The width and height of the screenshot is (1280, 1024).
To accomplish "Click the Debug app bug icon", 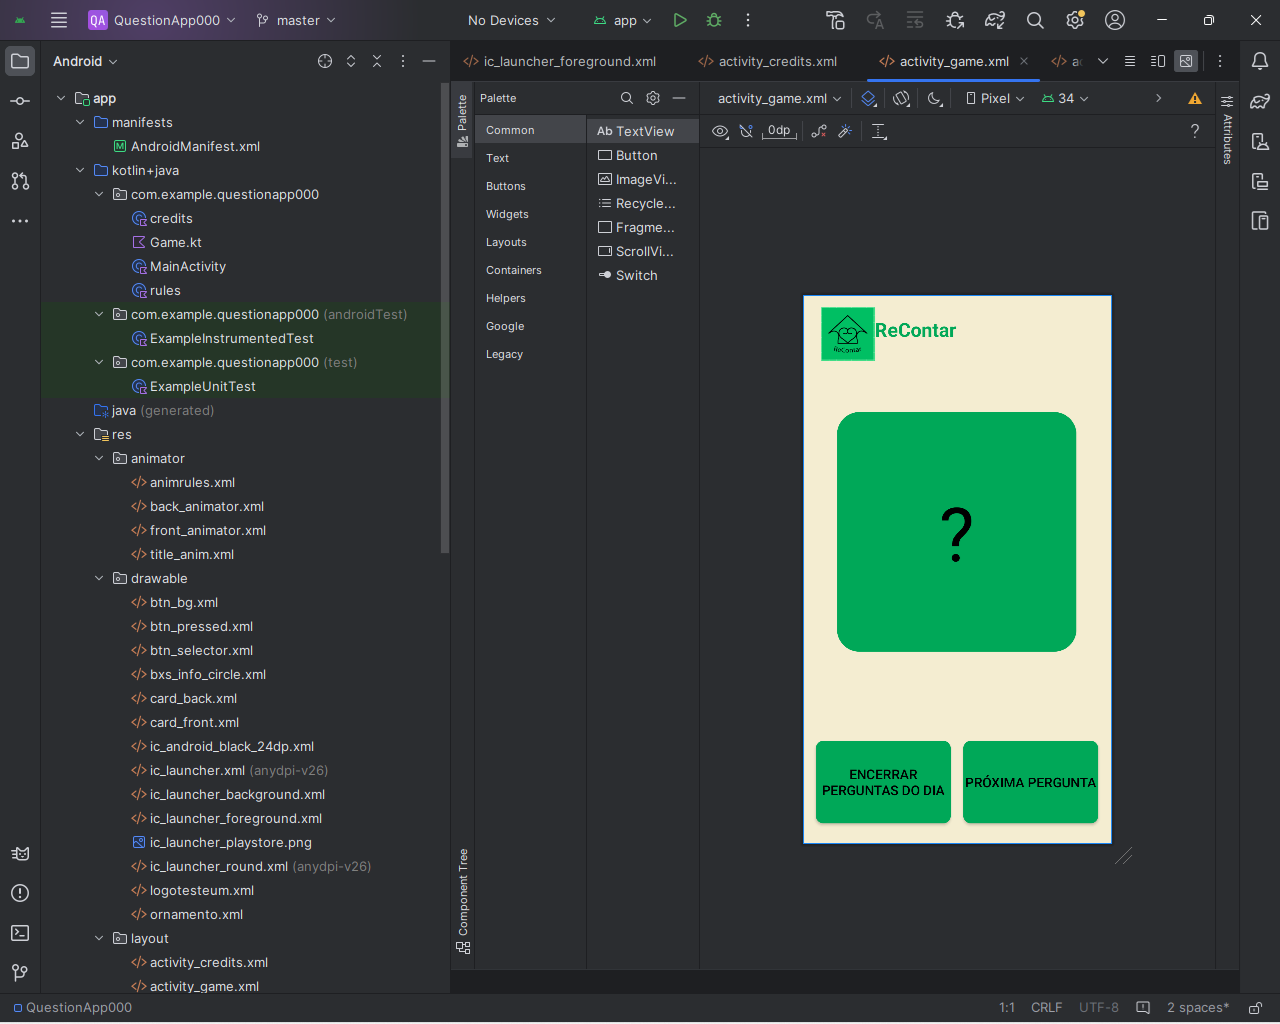I will 714,20.
